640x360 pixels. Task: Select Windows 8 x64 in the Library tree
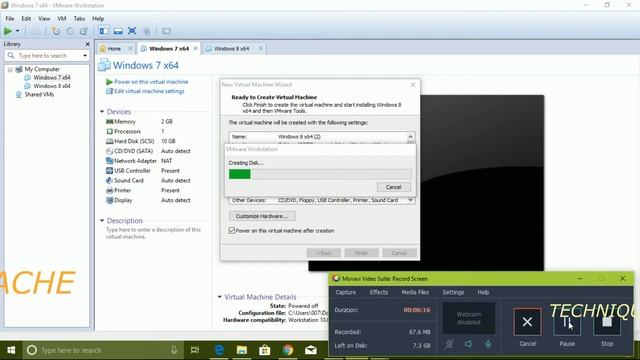pyautogui.click(x=52, y=86)
